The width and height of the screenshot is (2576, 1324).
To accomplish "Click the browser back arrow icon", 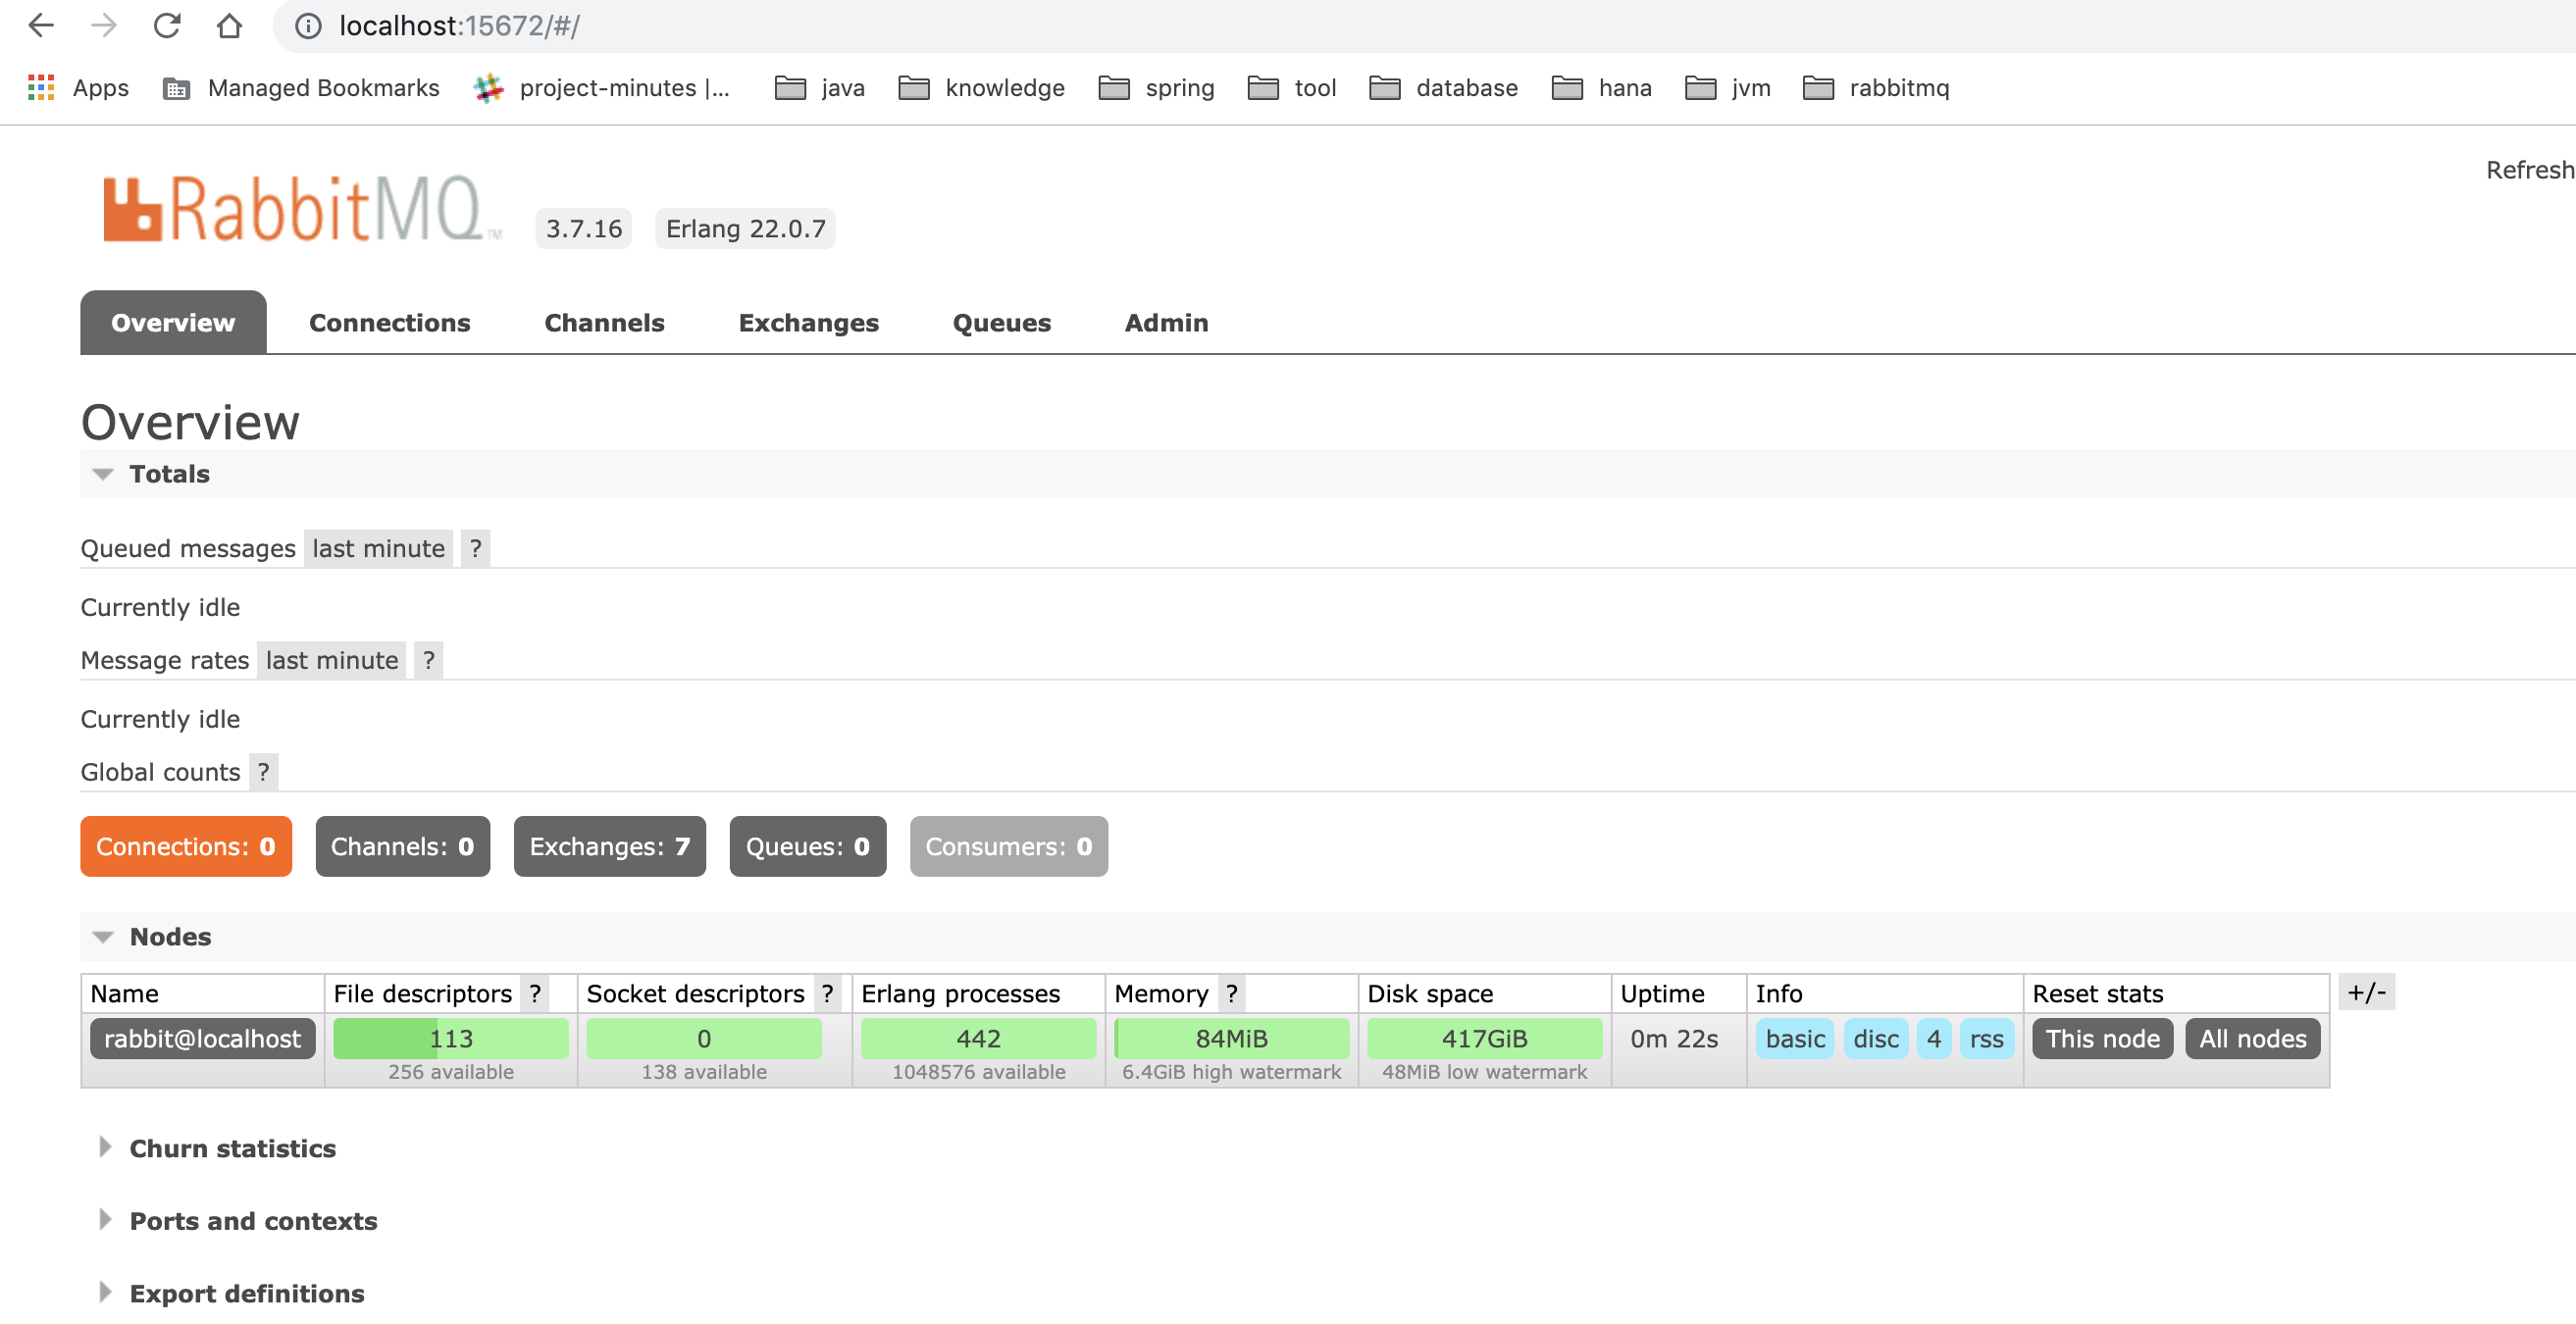I will (x=41, y=25).
